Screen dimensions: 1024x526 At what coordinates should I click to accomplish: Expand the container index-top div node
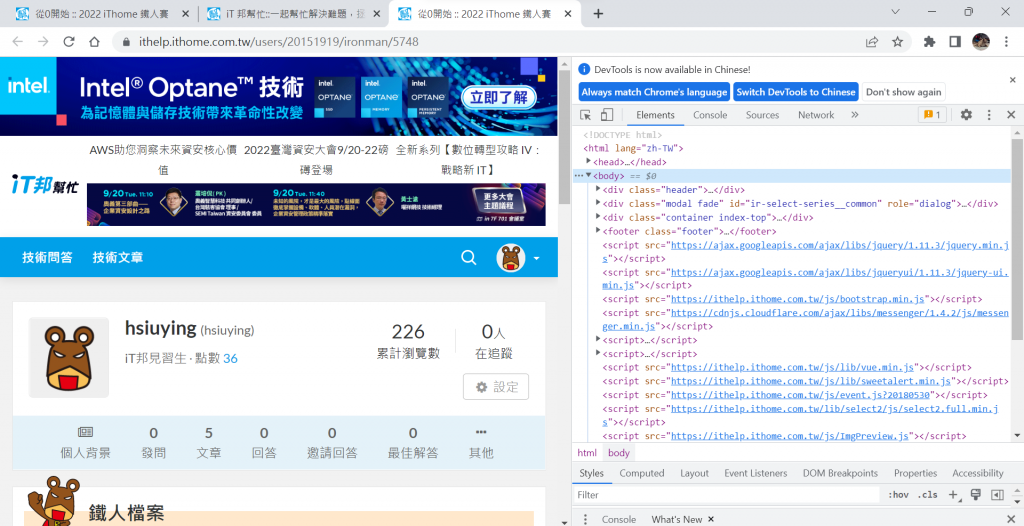(x=598, y=217)
